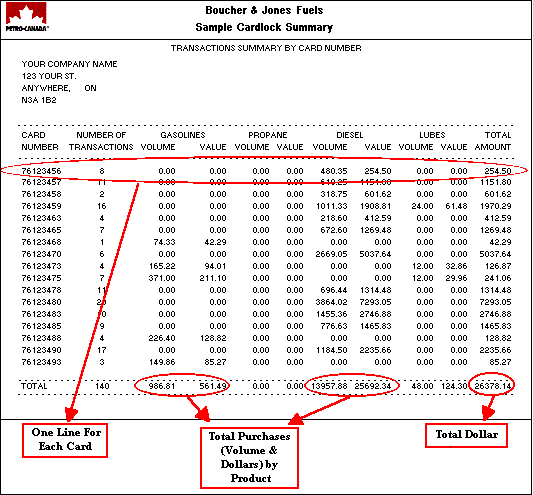Click gasoline volume 149.86
The height and width of the screenshot is (495, 533).
[162, 362]
